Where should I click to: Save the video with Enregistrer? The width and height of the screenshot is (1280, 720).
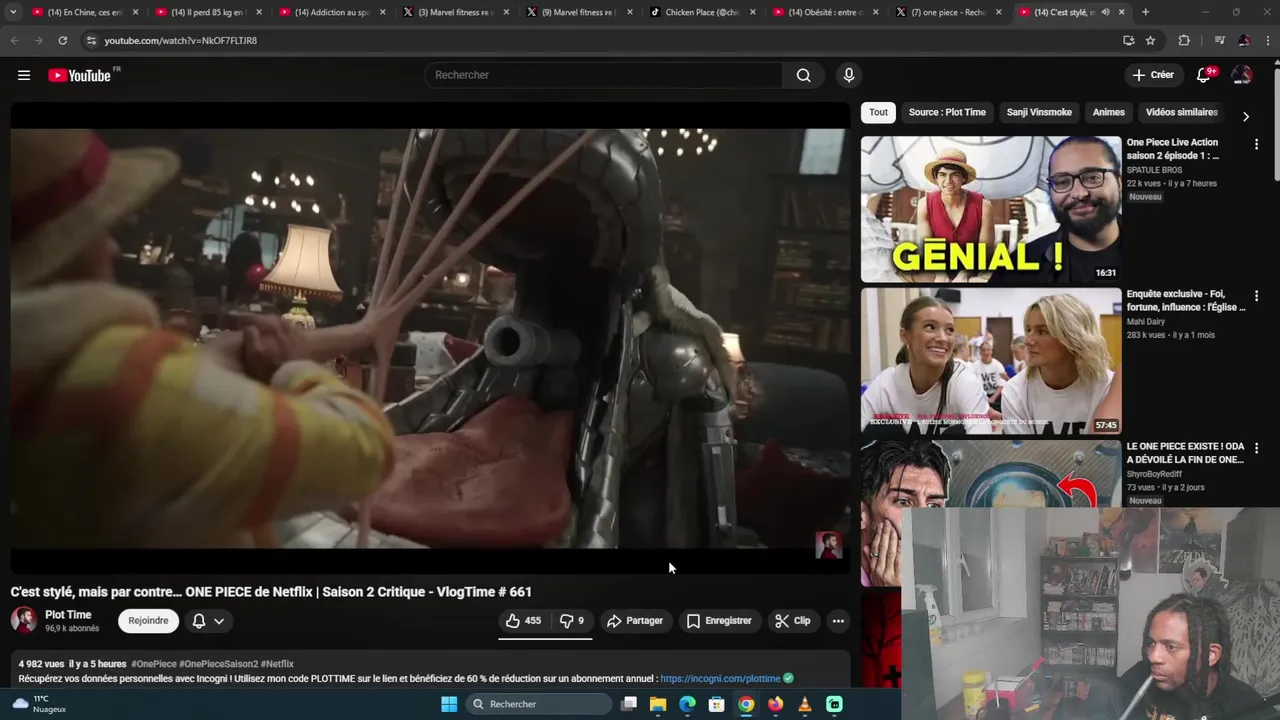click(x=719, y=621)
